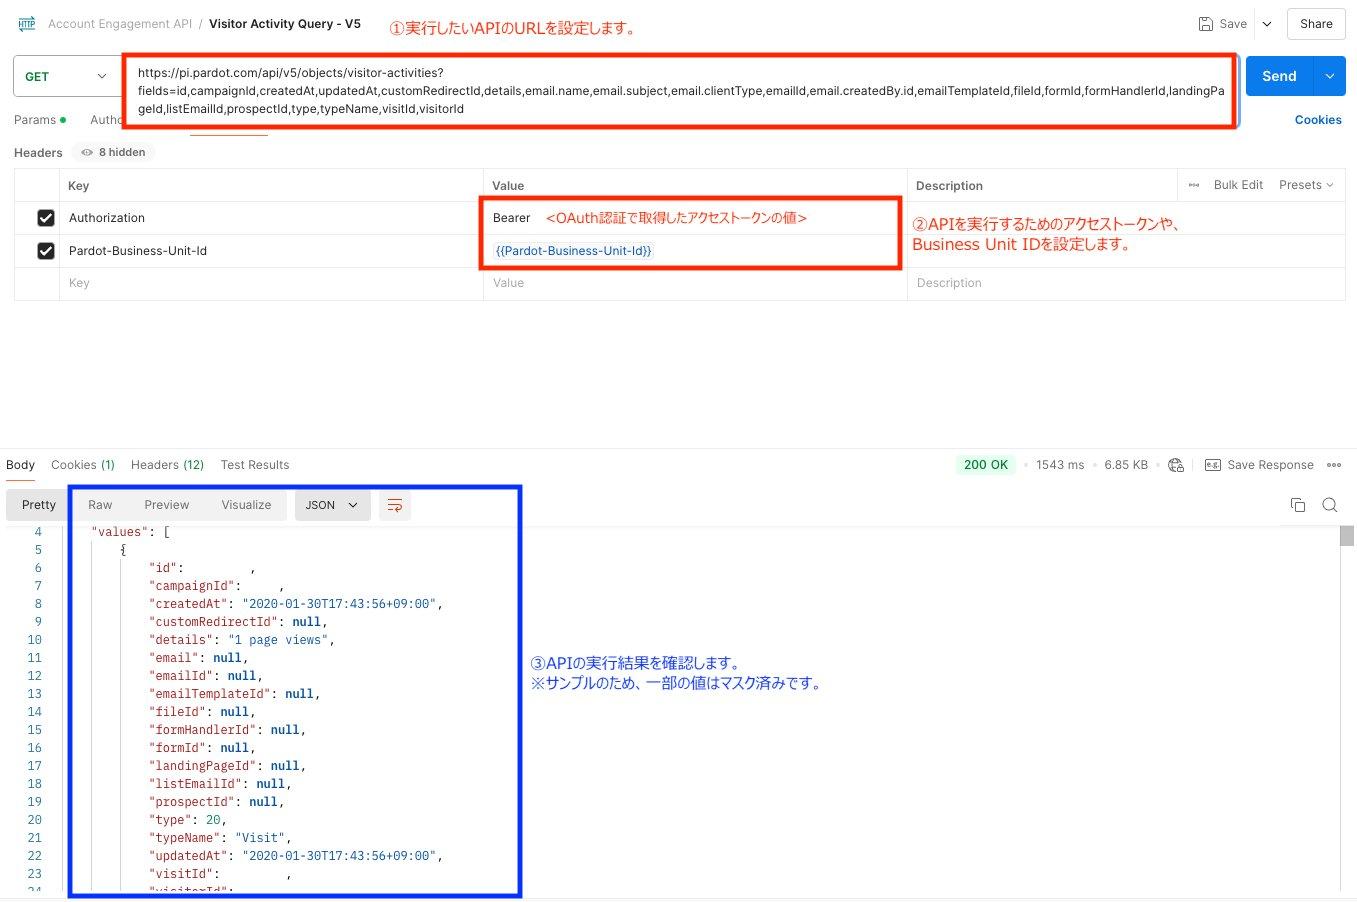
Task: Click the Bearer token value field
Action: 695,218
